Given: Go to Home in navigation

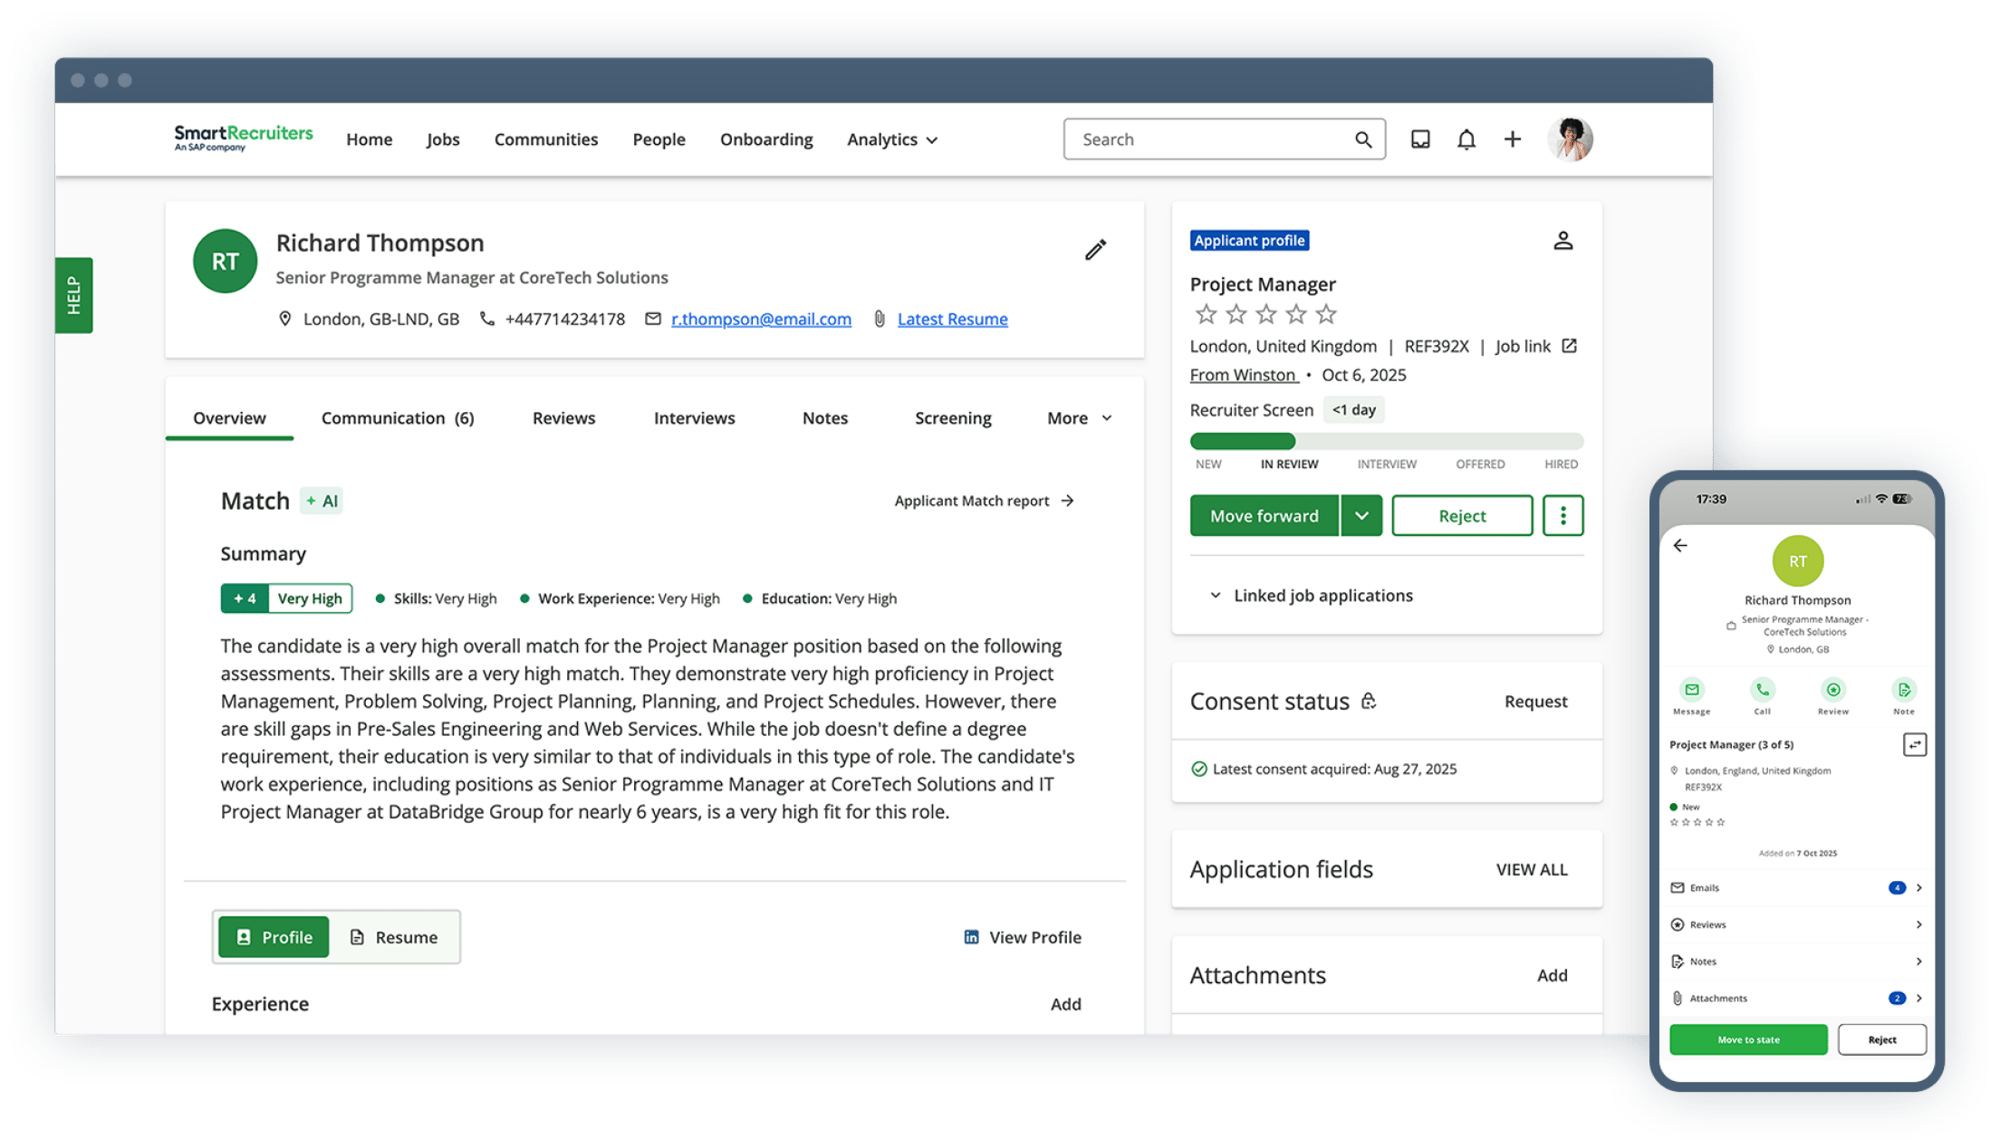Looking at the screenshot, I should pyautogui.click(x=369, y=139).
